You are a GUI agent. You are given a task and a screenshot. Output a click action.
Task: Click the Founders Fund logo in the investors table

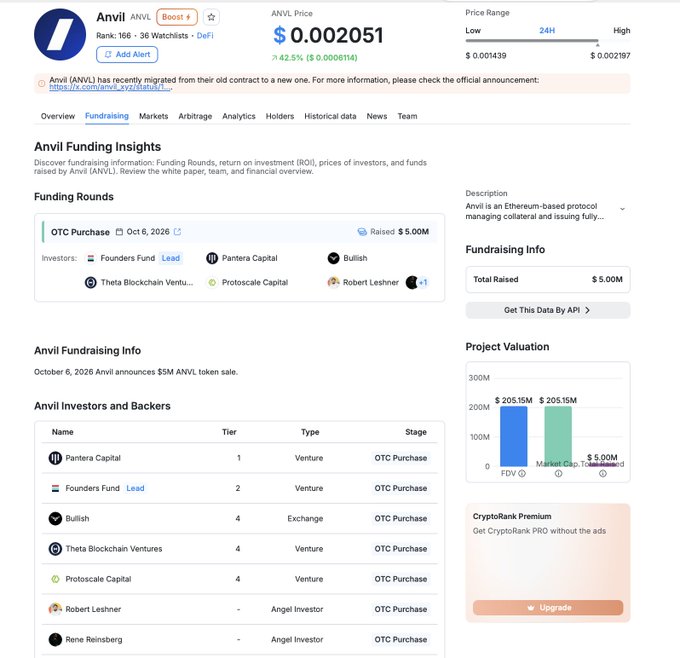[55, 488]
